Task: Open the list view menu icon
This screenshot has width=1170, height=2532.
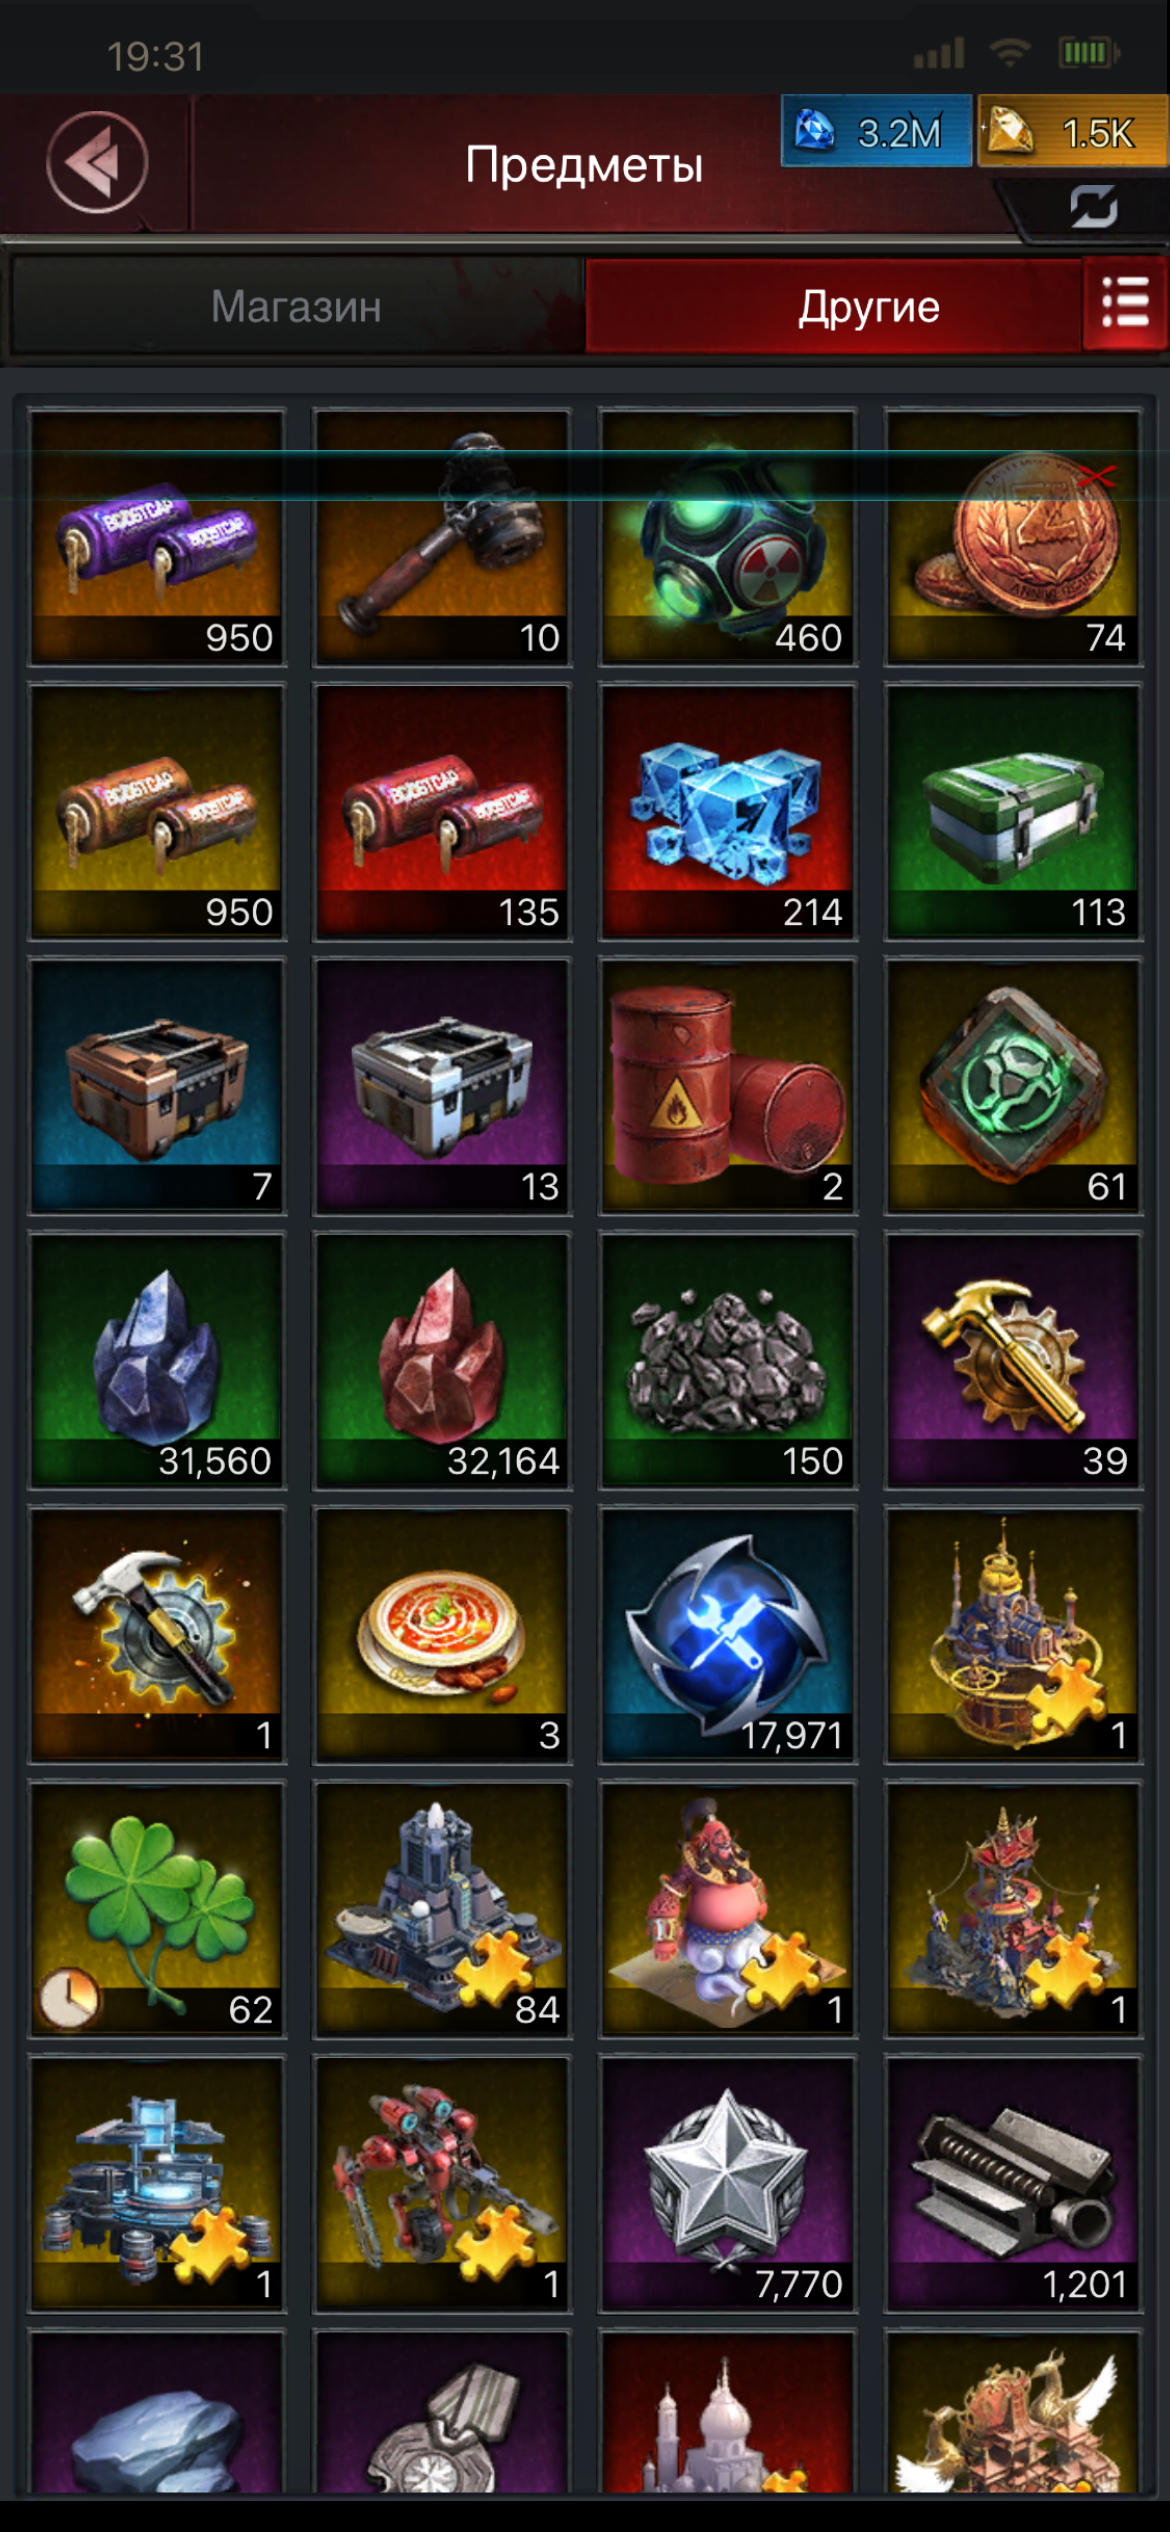Action: (x=1125, y=303)
